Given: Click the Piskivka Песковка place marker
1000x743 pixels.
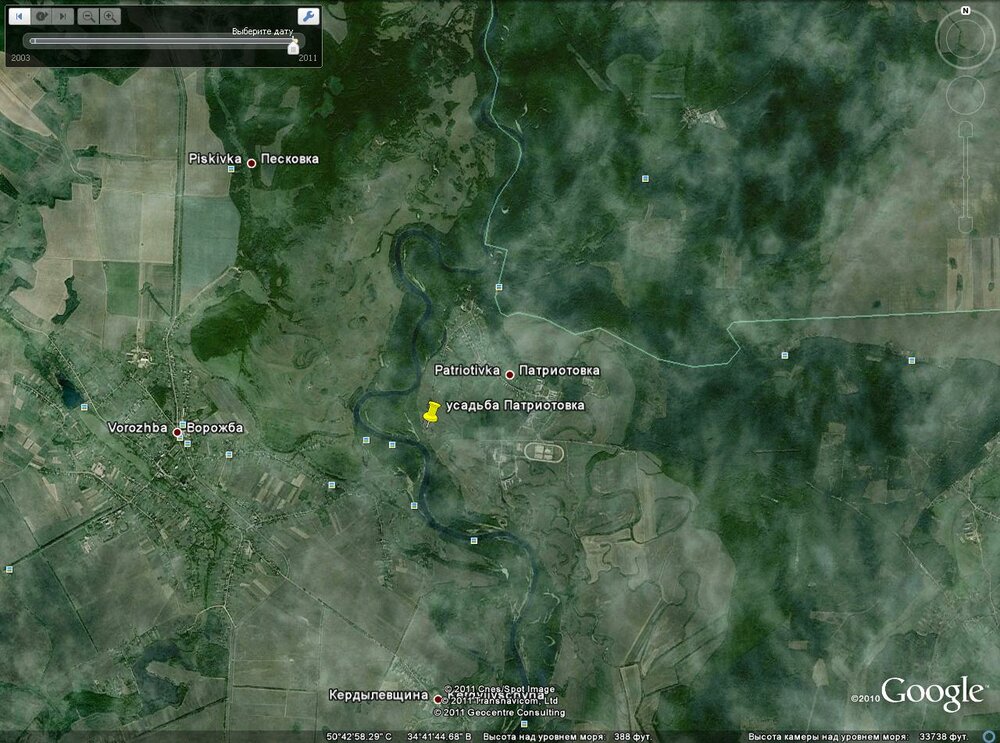Looking at the screenshot, I should point(251,163).
